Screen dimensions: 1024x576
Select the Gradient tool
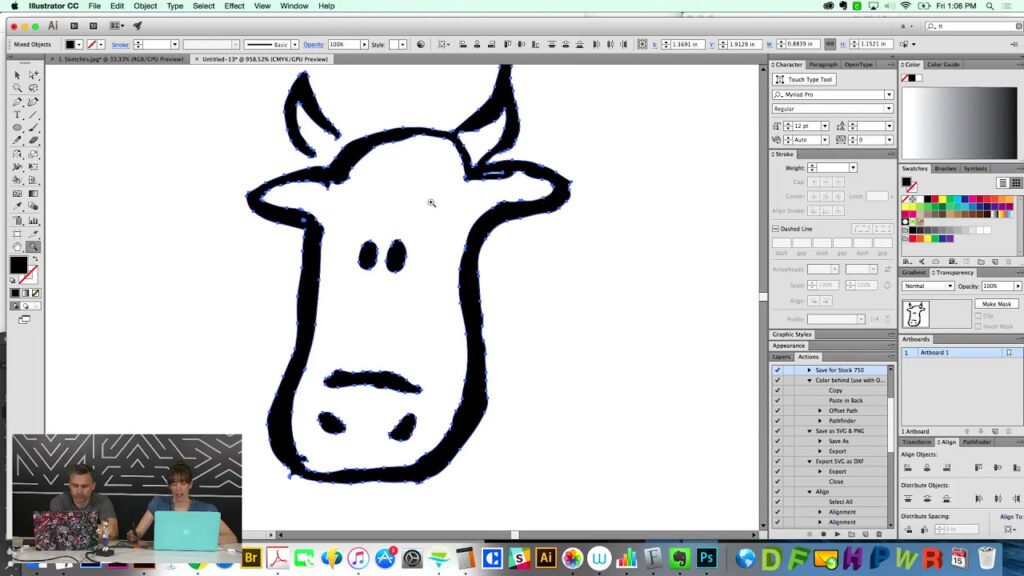tap(33, 194)
